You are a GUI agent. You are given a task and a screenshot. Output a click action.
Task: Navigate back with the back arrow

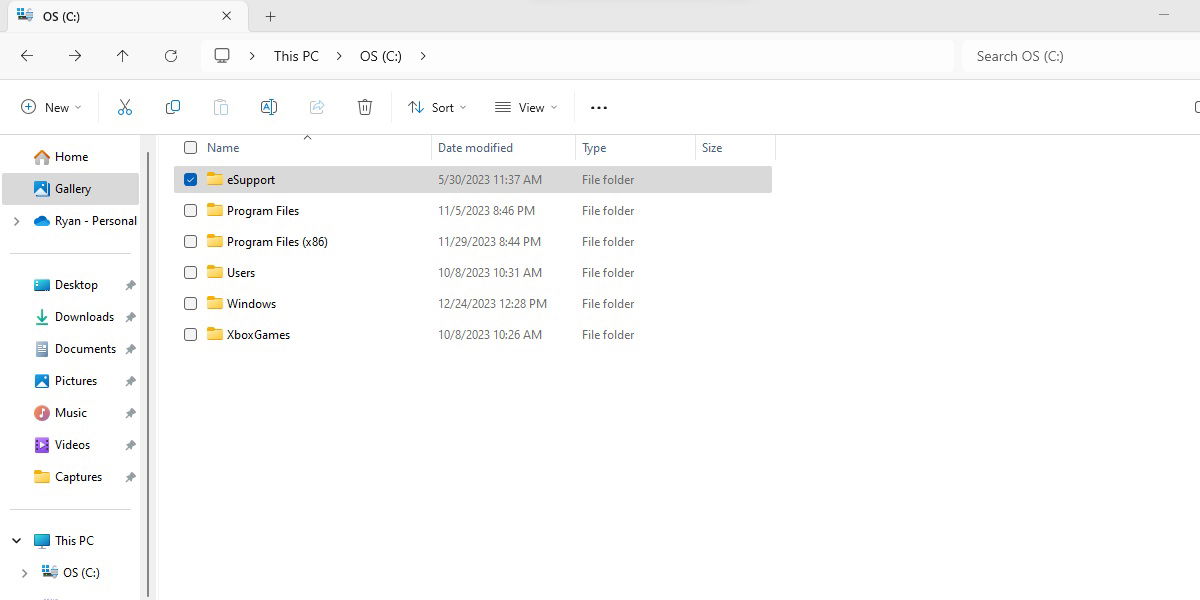[27, 56]
